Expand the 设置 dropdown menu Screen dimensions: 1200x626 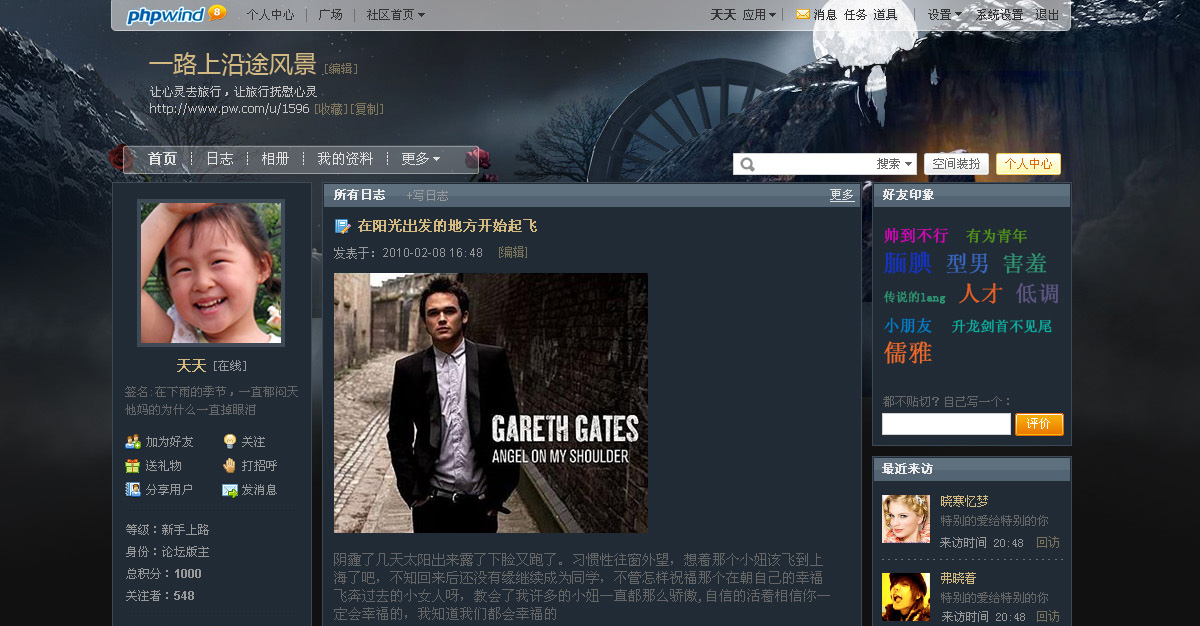944,15
